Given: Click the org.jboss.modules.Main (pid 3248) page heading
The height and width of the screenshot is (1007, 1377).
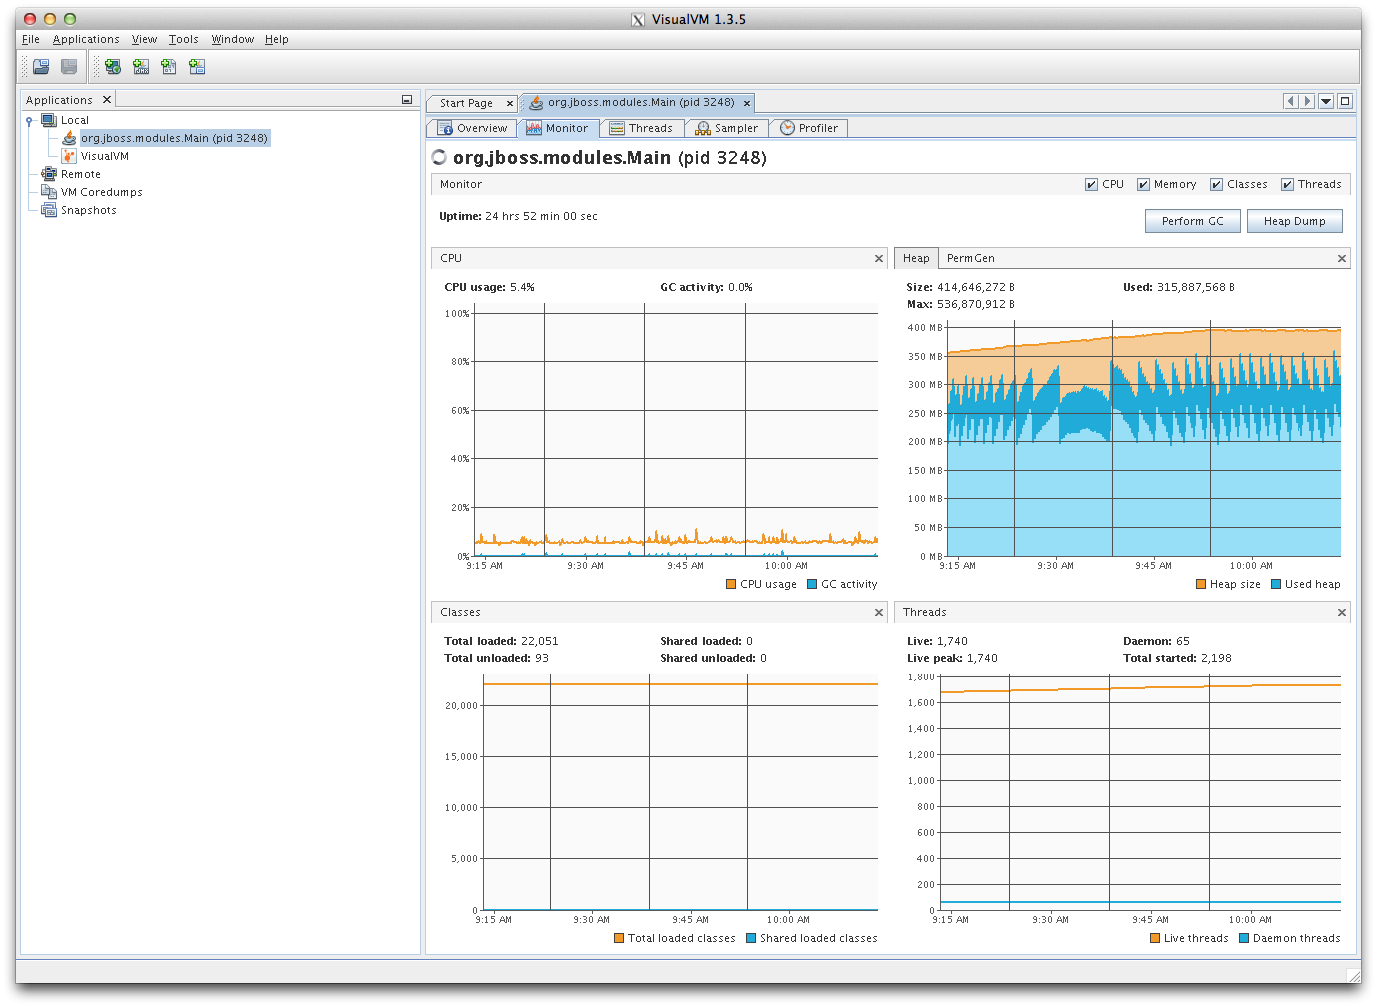Looking at the screenshot, I should tap(610, 158).
